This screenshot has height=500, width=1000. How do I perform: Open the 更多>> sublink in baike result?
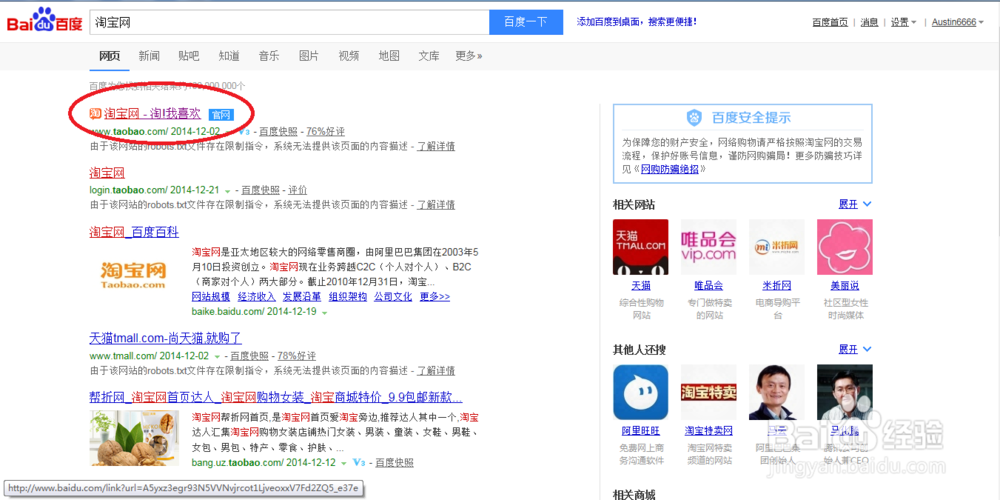[x=435, y=297]
